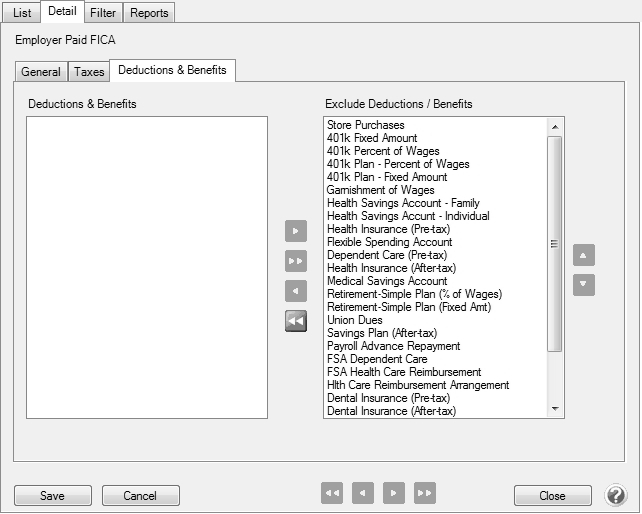This screenshot has width=642, height=514.
Task: Click the move selected item left arrow
Action: [x=295, y=291]
